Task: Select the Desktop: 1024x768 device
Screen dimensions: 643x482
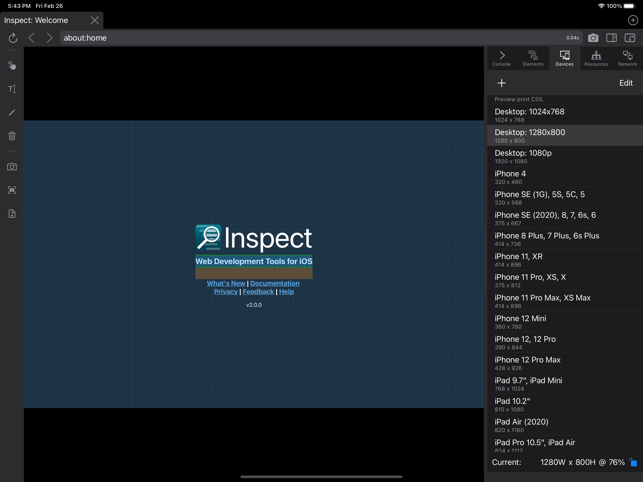Action: pos(565,115)
